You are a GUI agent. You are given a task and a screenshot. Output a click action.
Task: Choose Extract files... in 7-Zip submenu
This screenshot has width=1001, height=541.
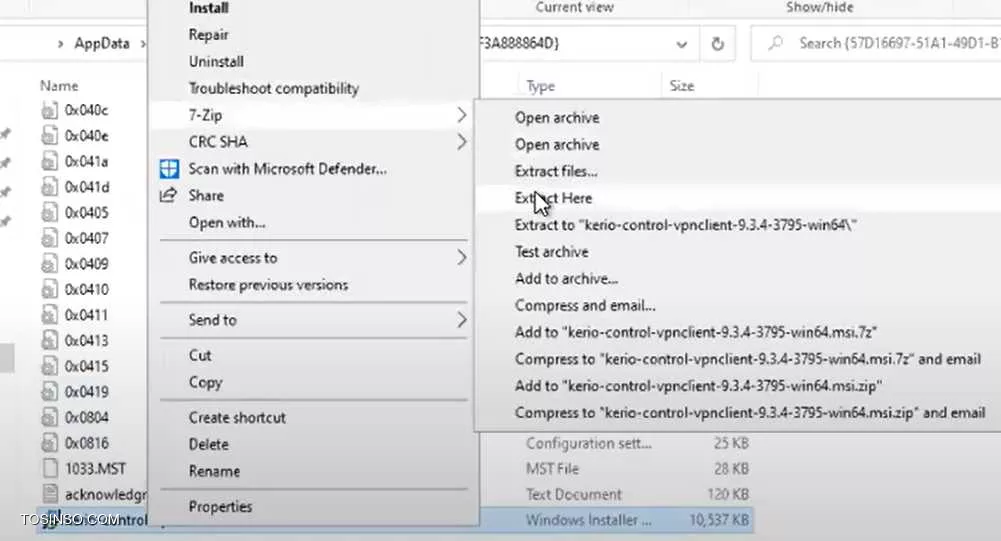(x=556, y=171)
